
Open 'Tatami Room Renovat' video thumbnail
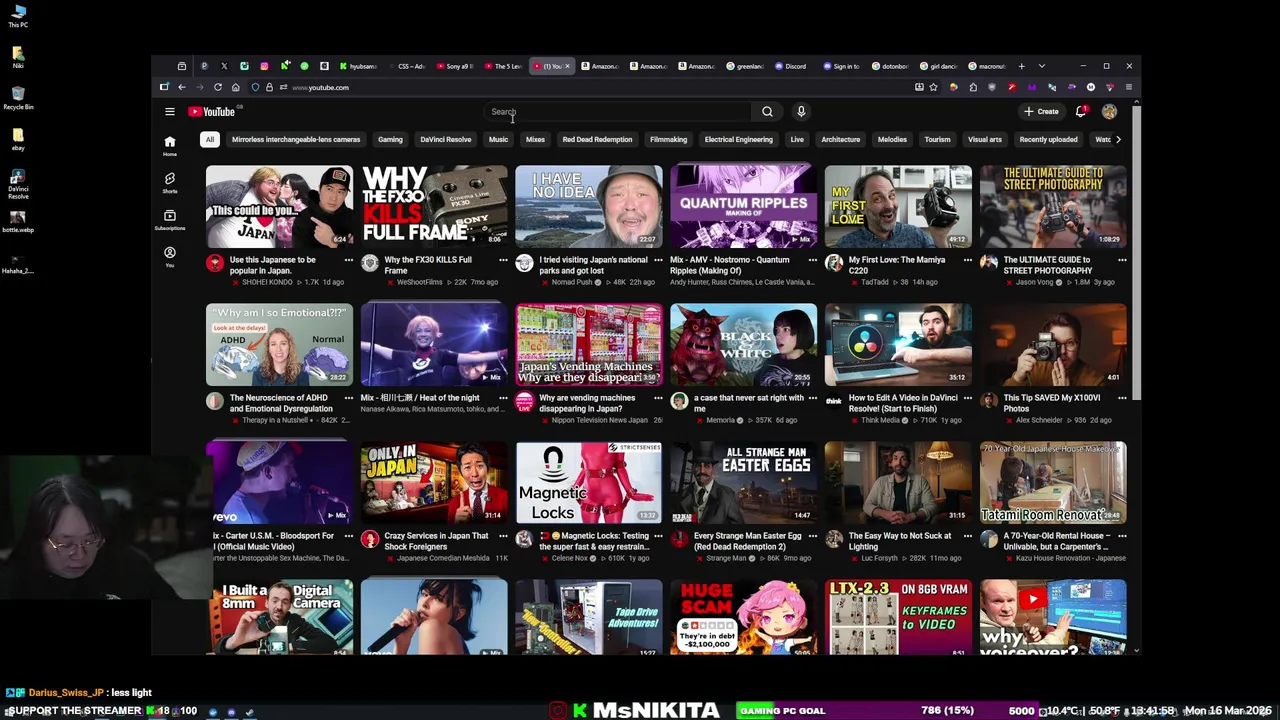pyautogui.click(x=1053, y=483)
